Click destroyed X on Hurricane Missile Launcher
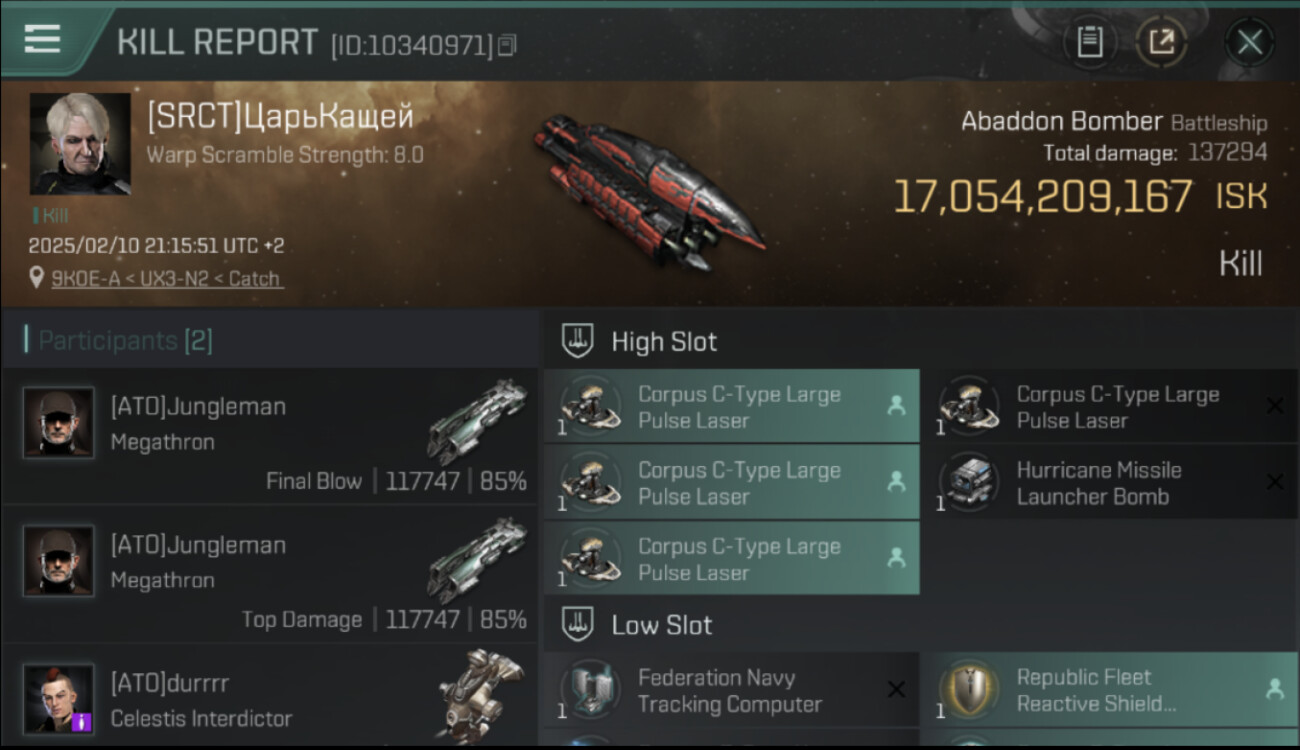The width and height of the screenshot is (1300, 750). tap(1275, 482)
